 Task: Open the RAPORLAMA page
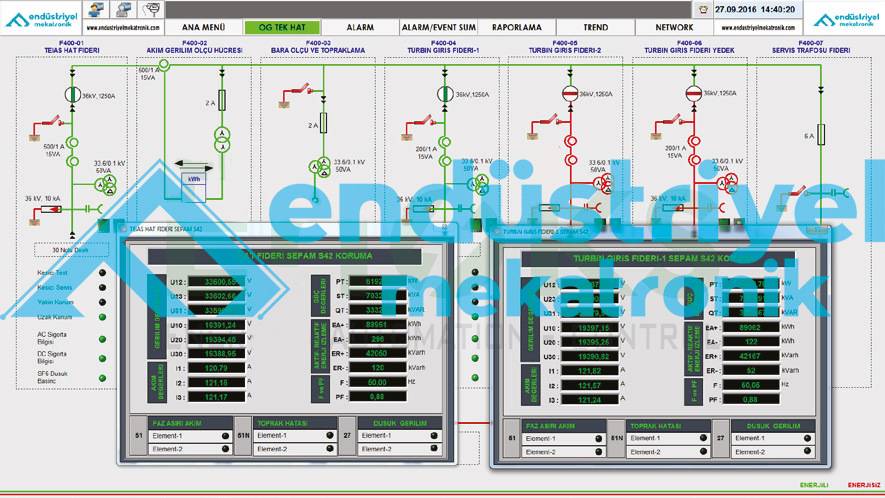click(x=517, y=28)
